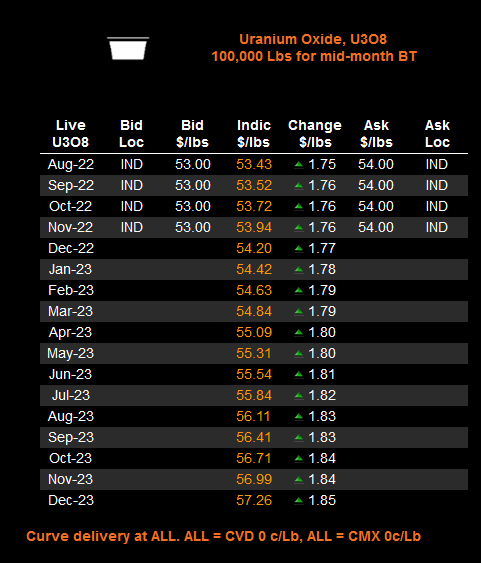Select the 'May-23' row label

coord(70,354)
